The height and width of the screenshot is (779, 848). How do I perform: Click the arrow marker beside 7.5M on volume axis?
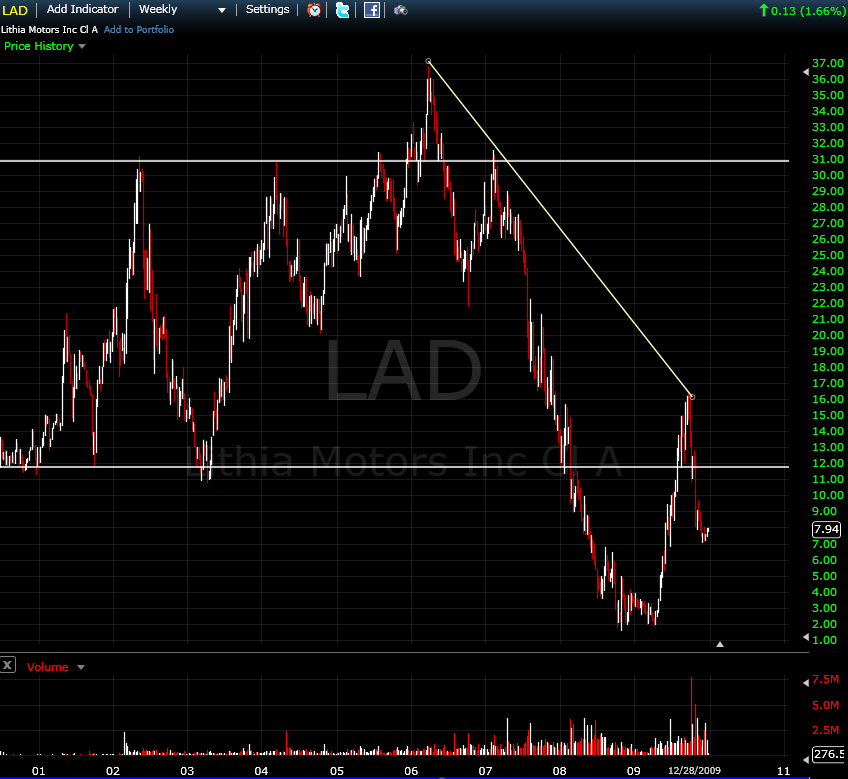pos(806,683)
